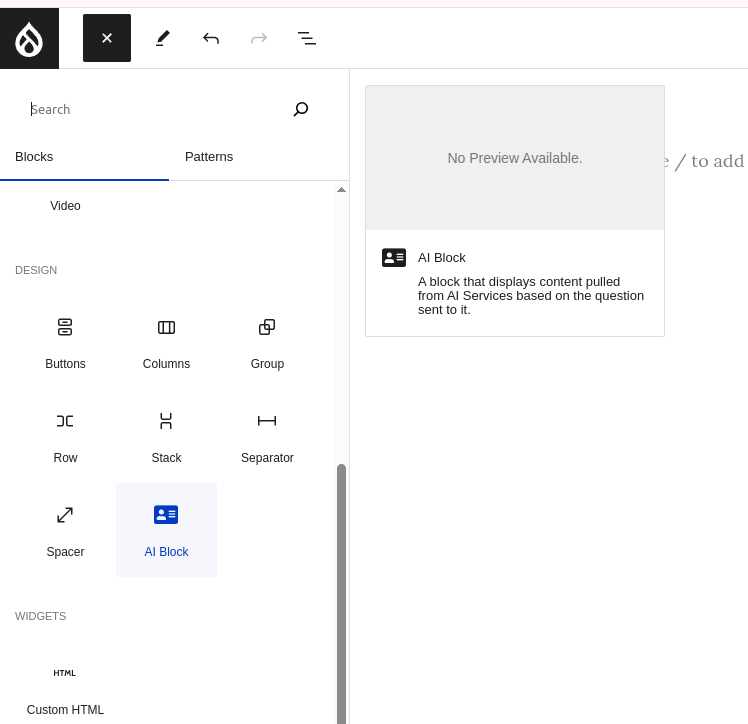This screenshot has width=748, height=724.
Task: Insert the Columns block
Action: pos(166,342)
